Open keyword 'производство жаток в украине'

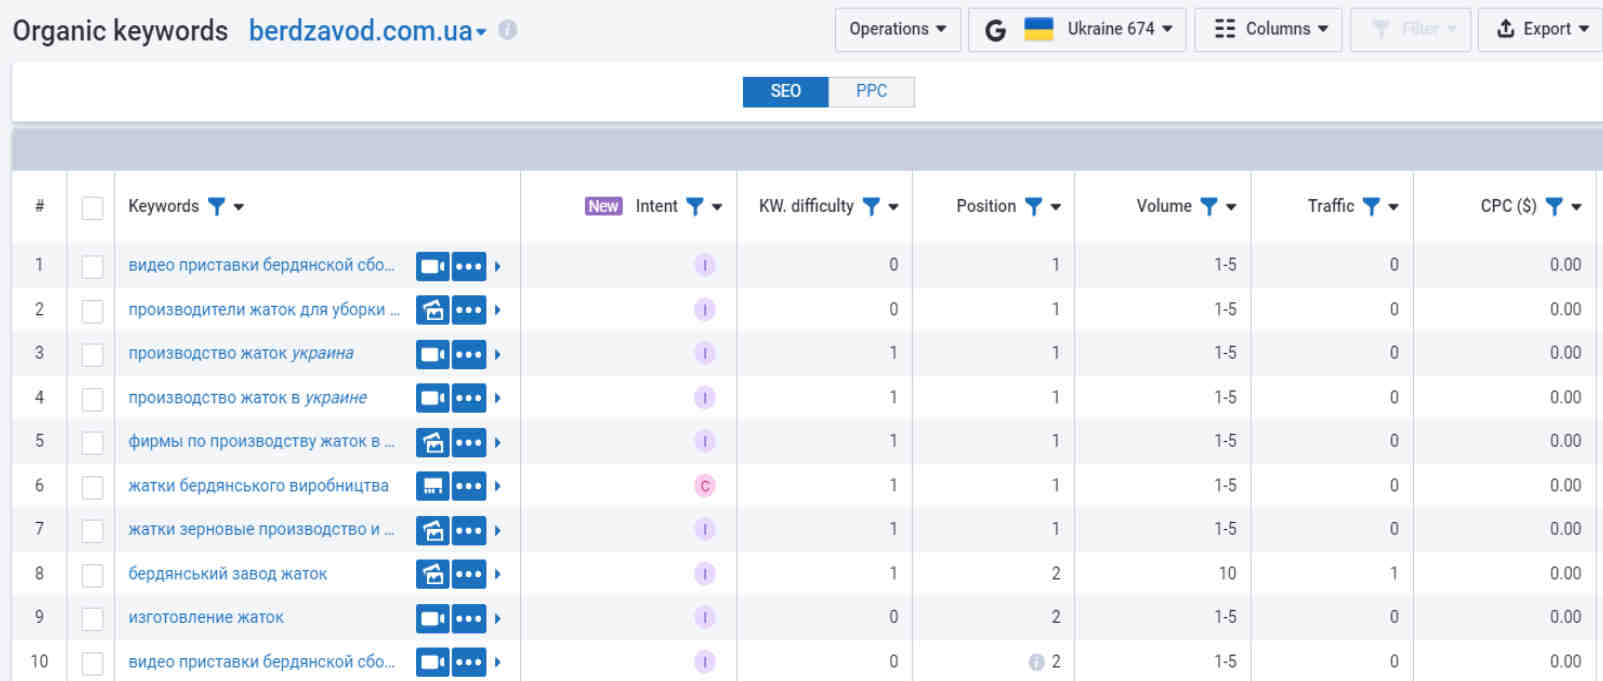coord(248,398)
